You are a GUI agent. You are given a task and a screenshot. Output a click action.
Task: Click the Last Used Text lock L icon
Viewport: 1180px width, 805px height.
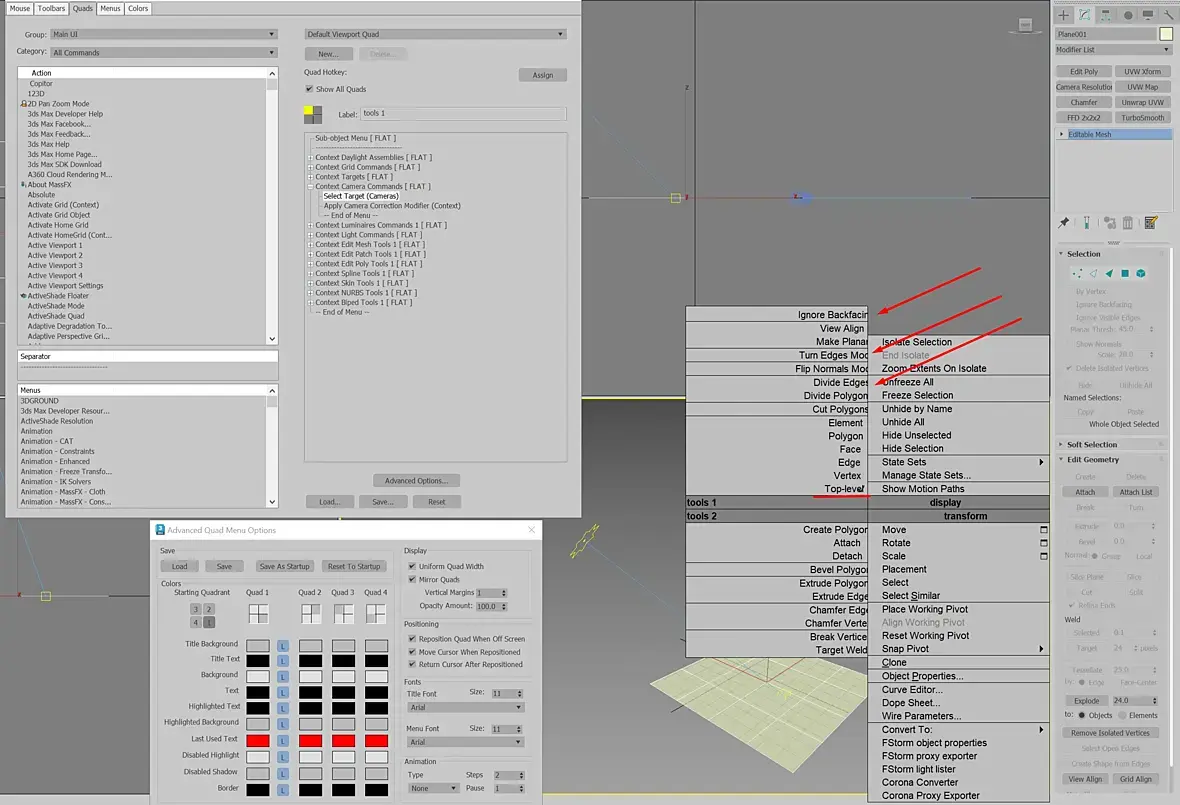tap(283, 741)
